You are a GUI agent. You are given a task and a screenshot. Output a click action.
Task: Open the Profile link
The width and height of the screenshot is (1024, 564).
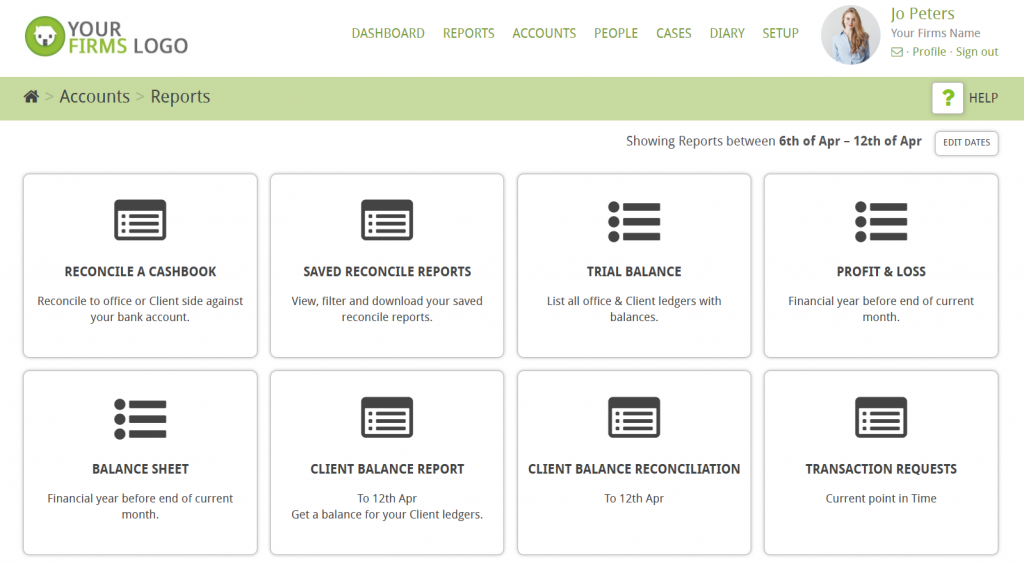[x=929, y=52]
